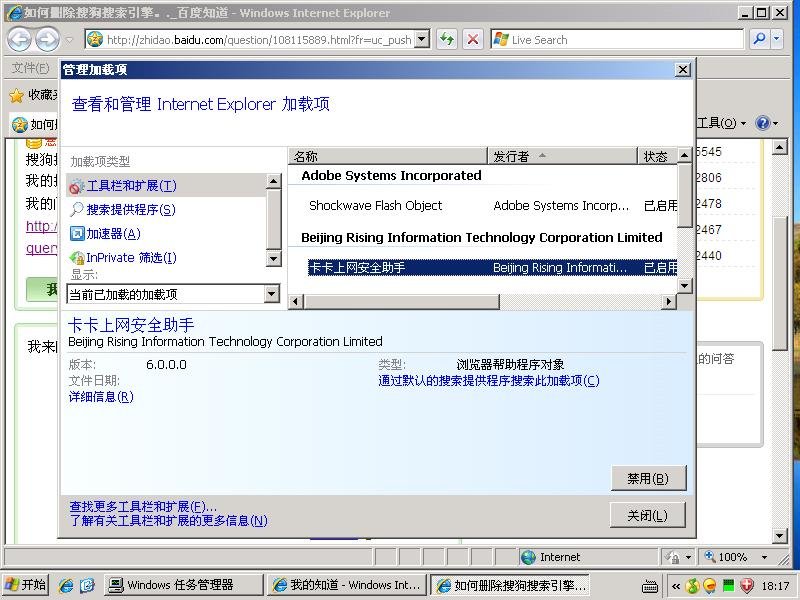Select InPrivate Filtering add-on type
Image resolution: width=800 pixels, height=600 pixels.
coord(130,258)
